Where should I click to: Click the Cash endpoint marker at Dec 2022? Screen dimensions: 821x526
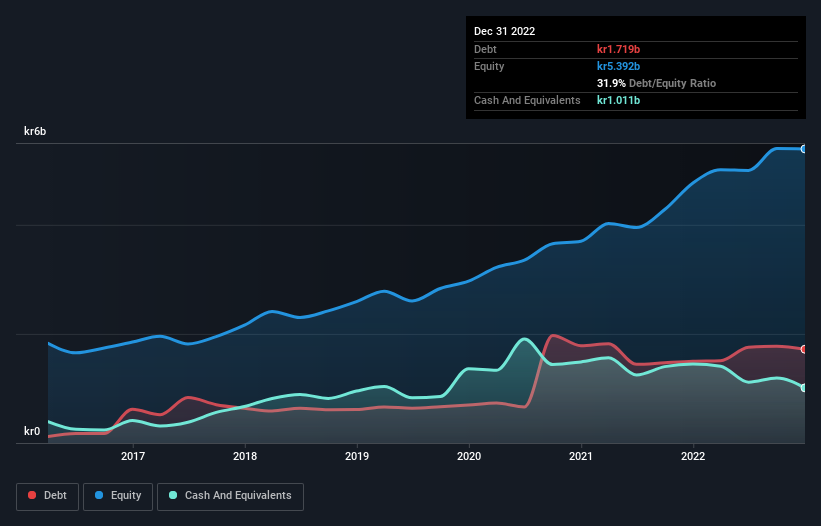point(804,388)
